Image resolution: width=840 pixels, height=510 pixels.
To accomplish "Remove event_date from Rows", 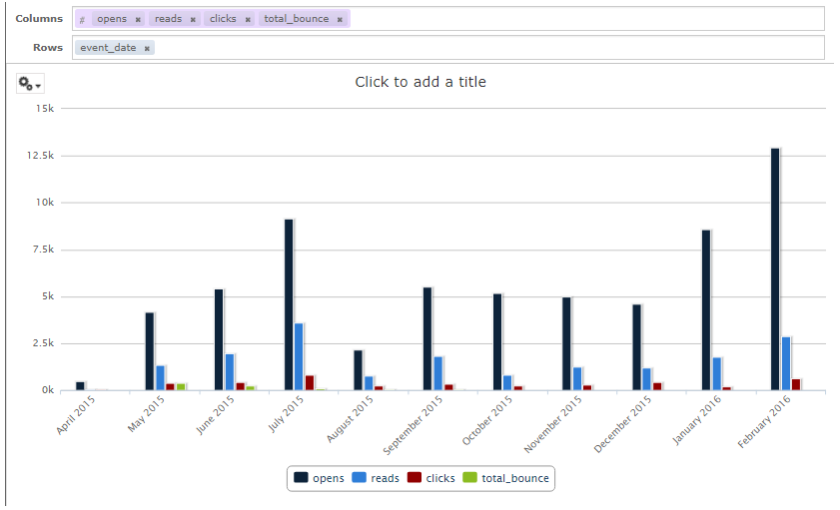I will point(147,48).
